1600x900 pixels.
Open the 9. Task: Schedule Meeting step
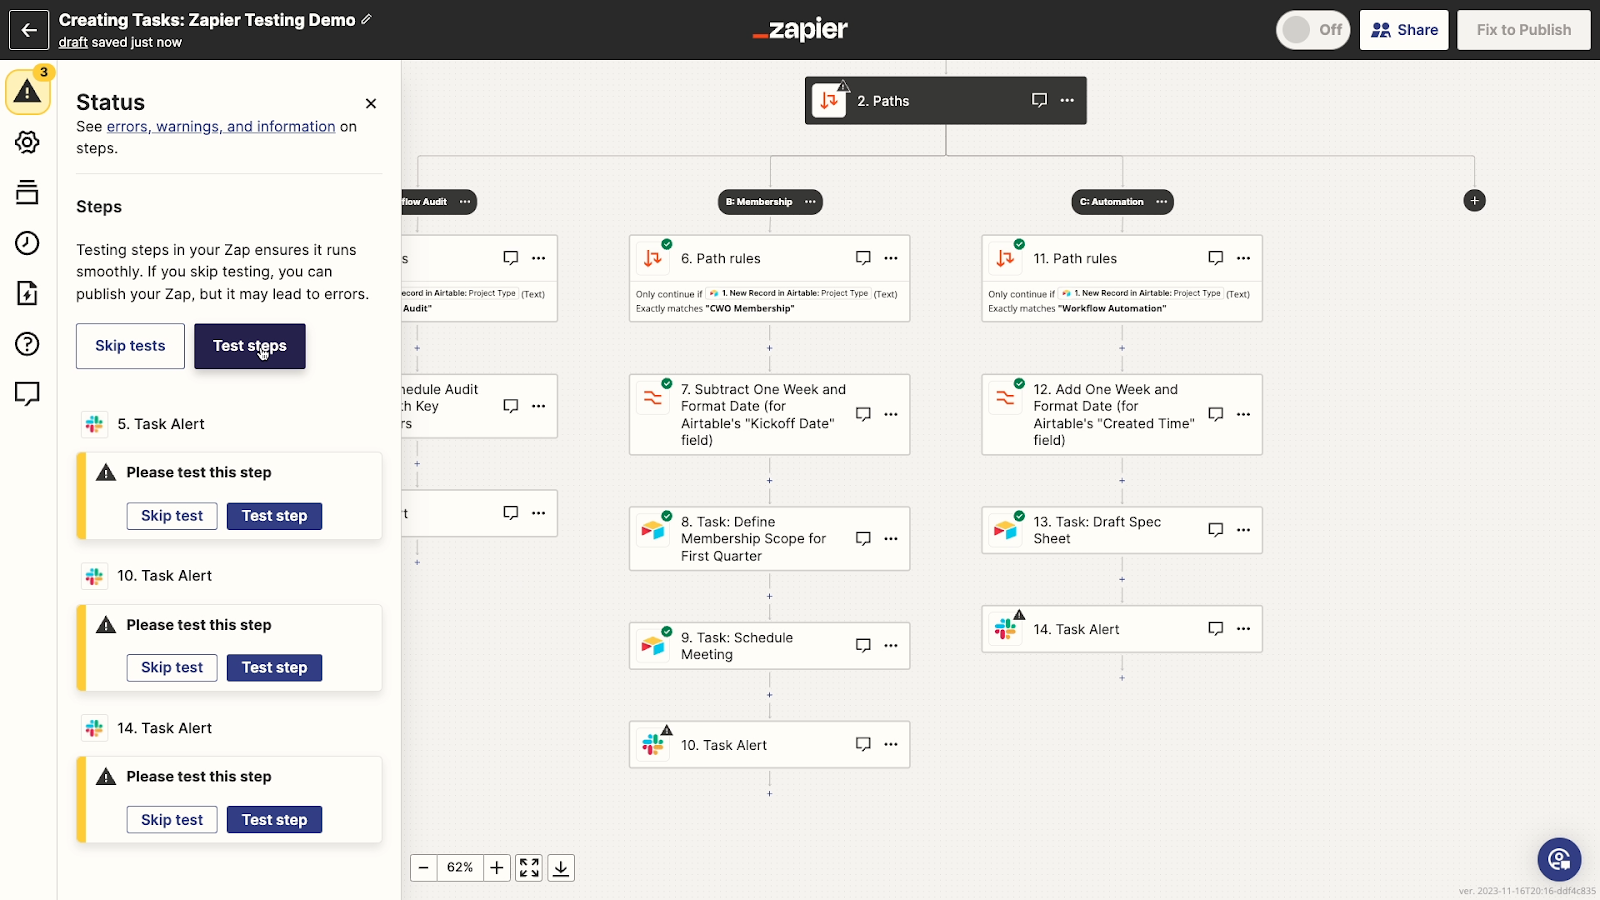769,646
